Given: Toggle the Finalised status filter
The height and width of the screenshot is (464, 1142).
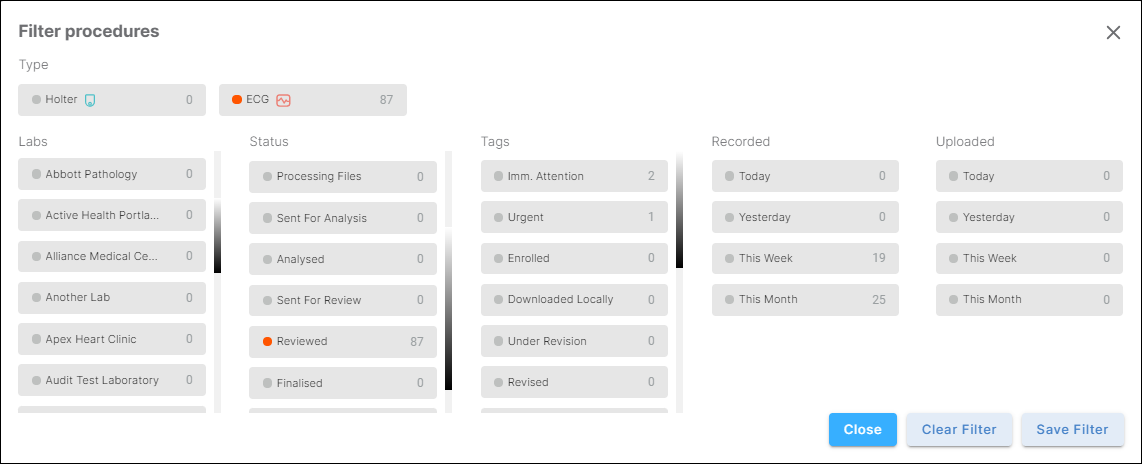Looking at the screenshot, I should [x=342, y=383].
